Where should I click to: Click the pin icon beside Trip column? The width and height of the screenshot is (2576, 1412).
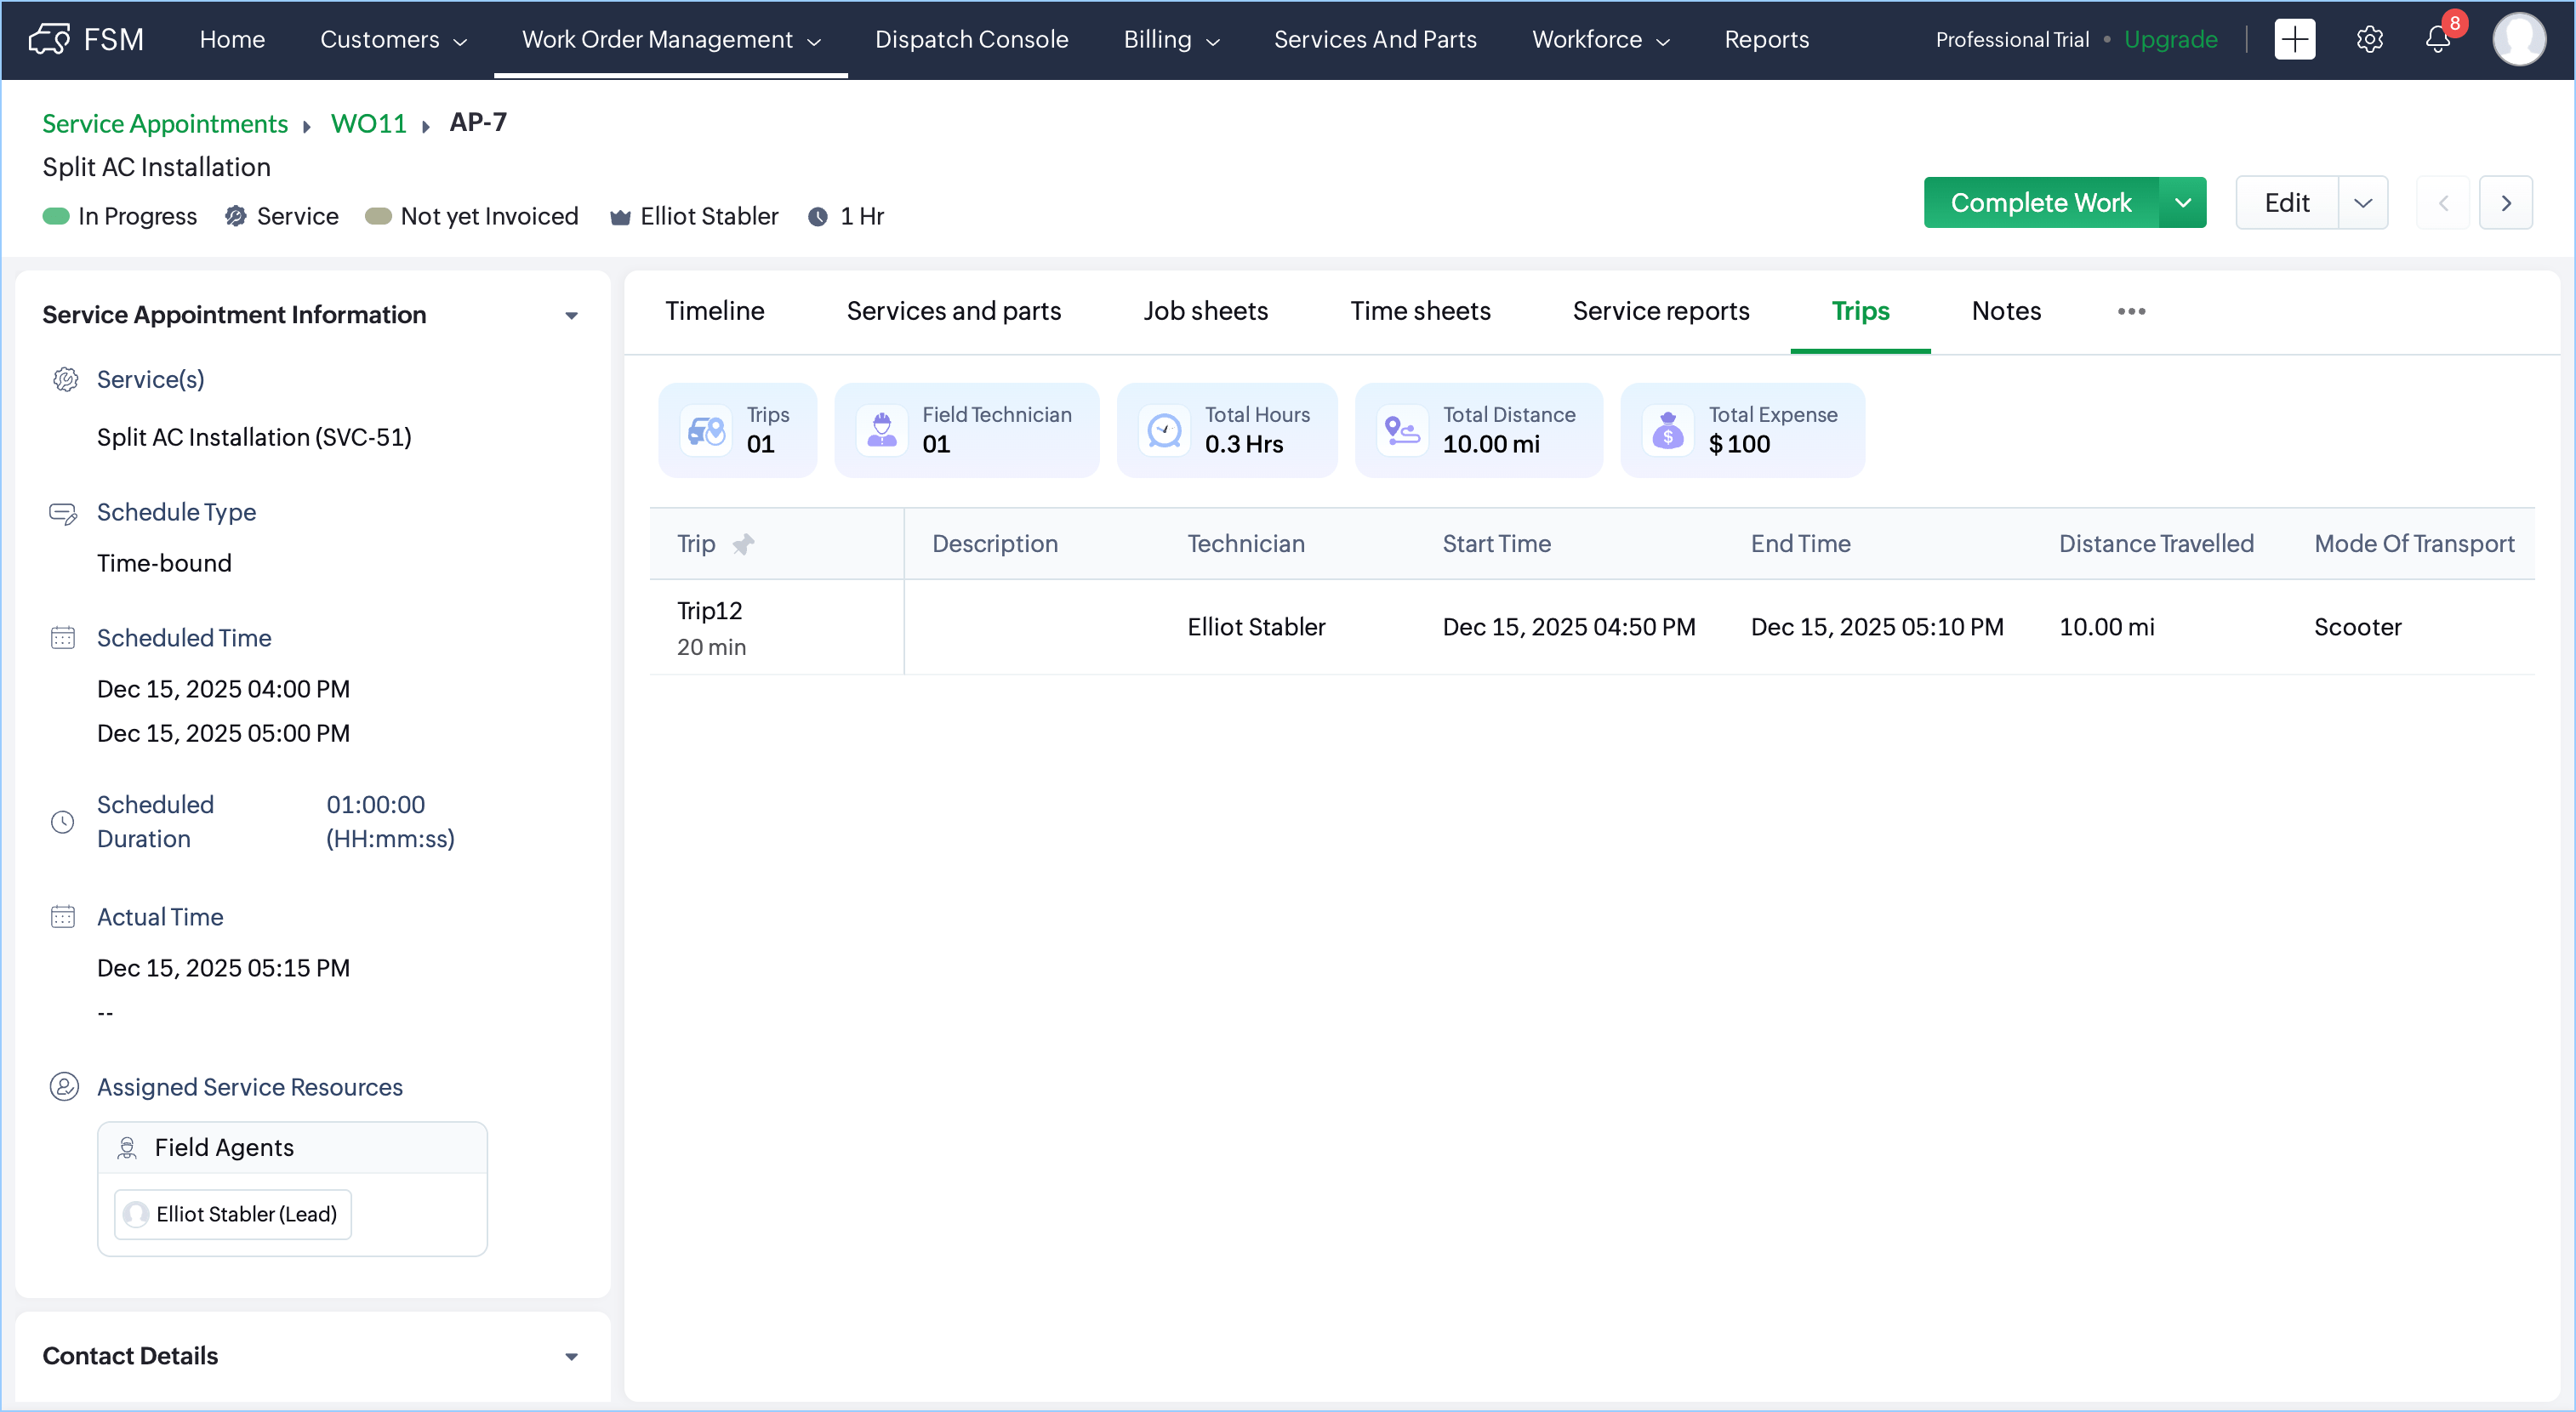pos(743,544)
